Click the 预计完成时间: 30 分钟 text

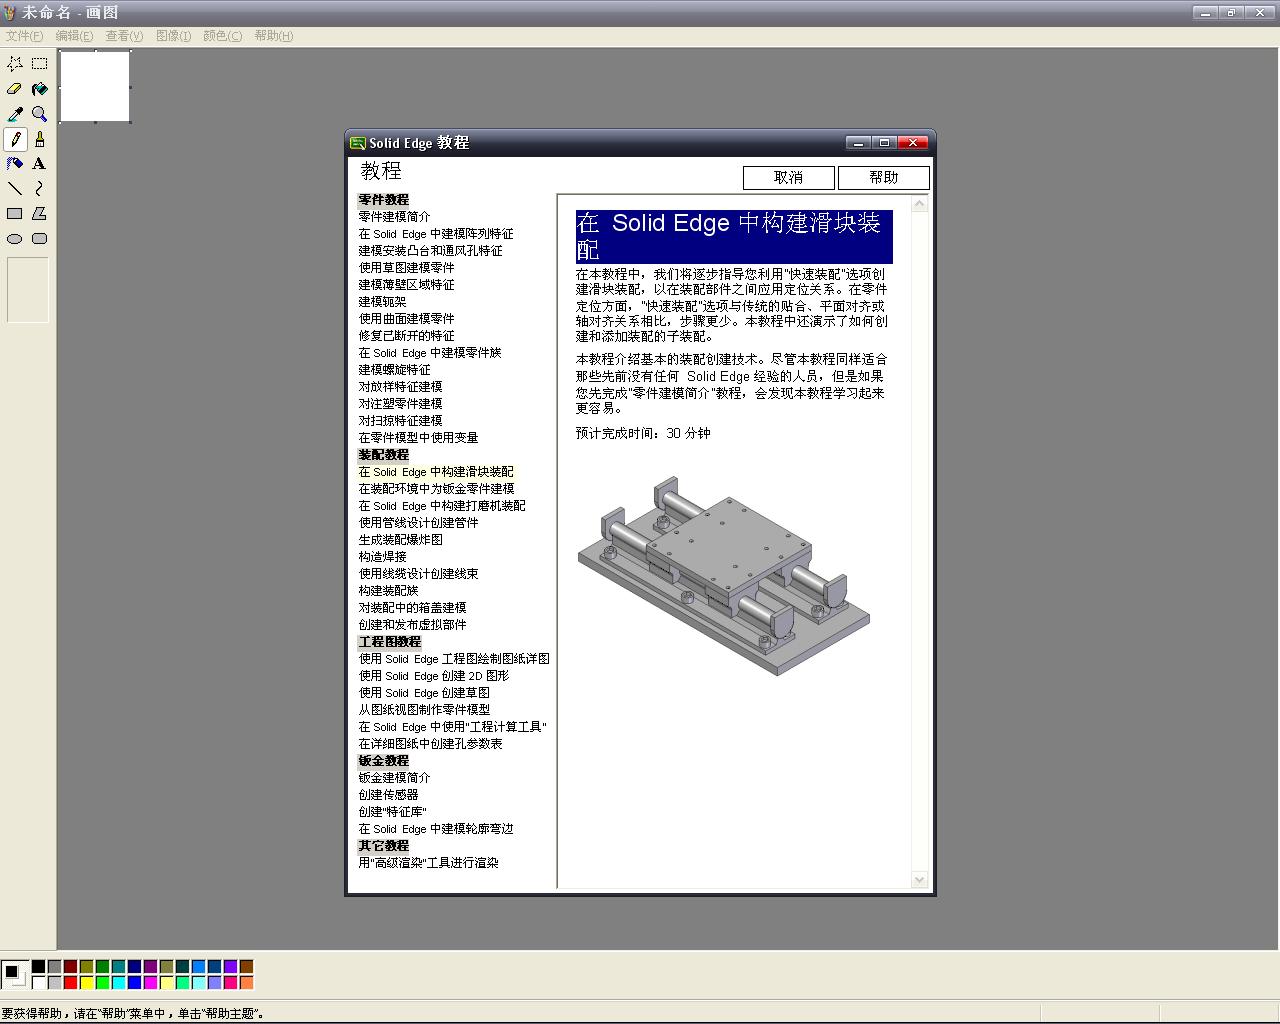643,434
